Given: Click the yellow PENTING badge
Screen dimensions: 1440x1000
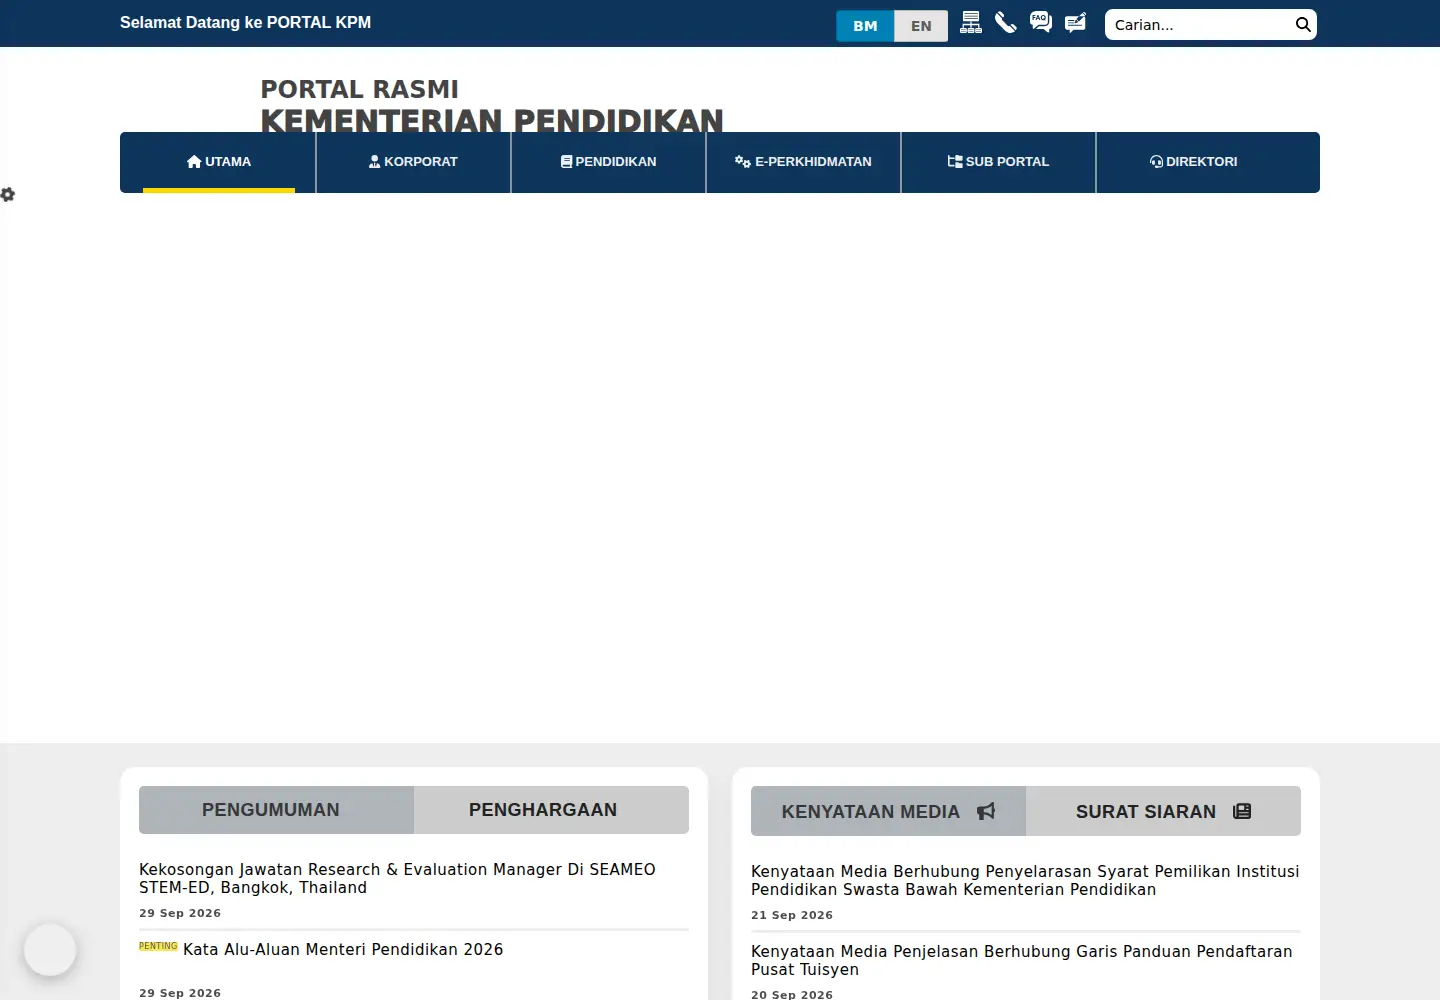Looking at the screenshot, I should tap(158, 946).
